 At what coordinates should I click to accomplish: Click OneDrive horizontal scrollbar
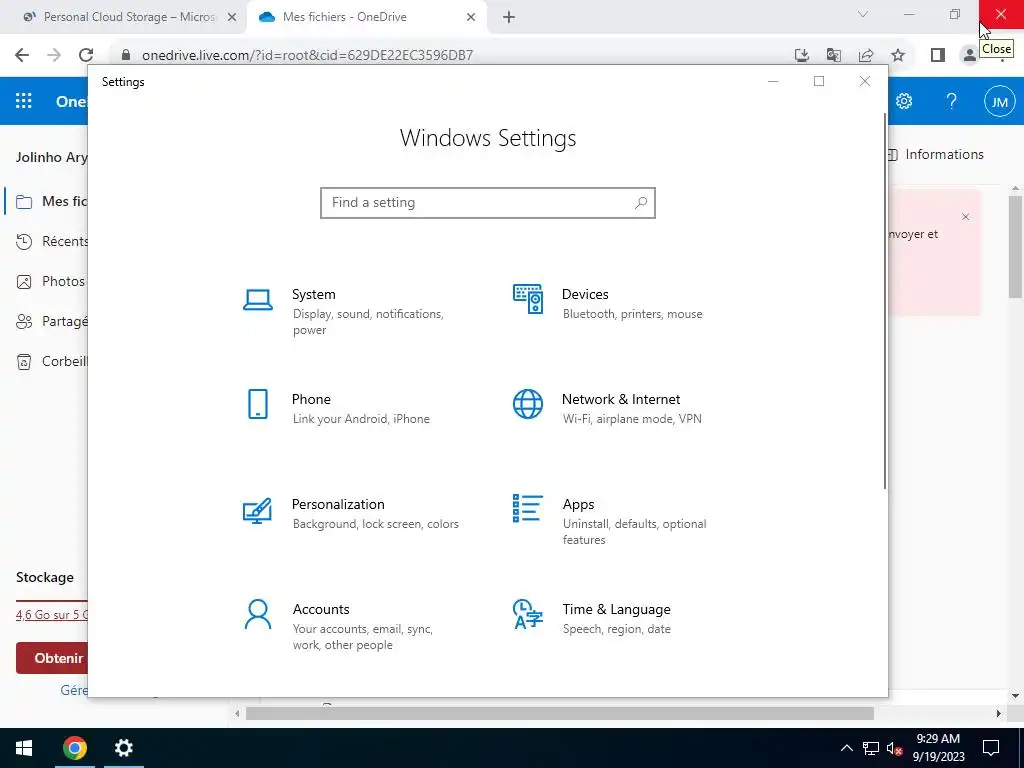click(560, 713)
